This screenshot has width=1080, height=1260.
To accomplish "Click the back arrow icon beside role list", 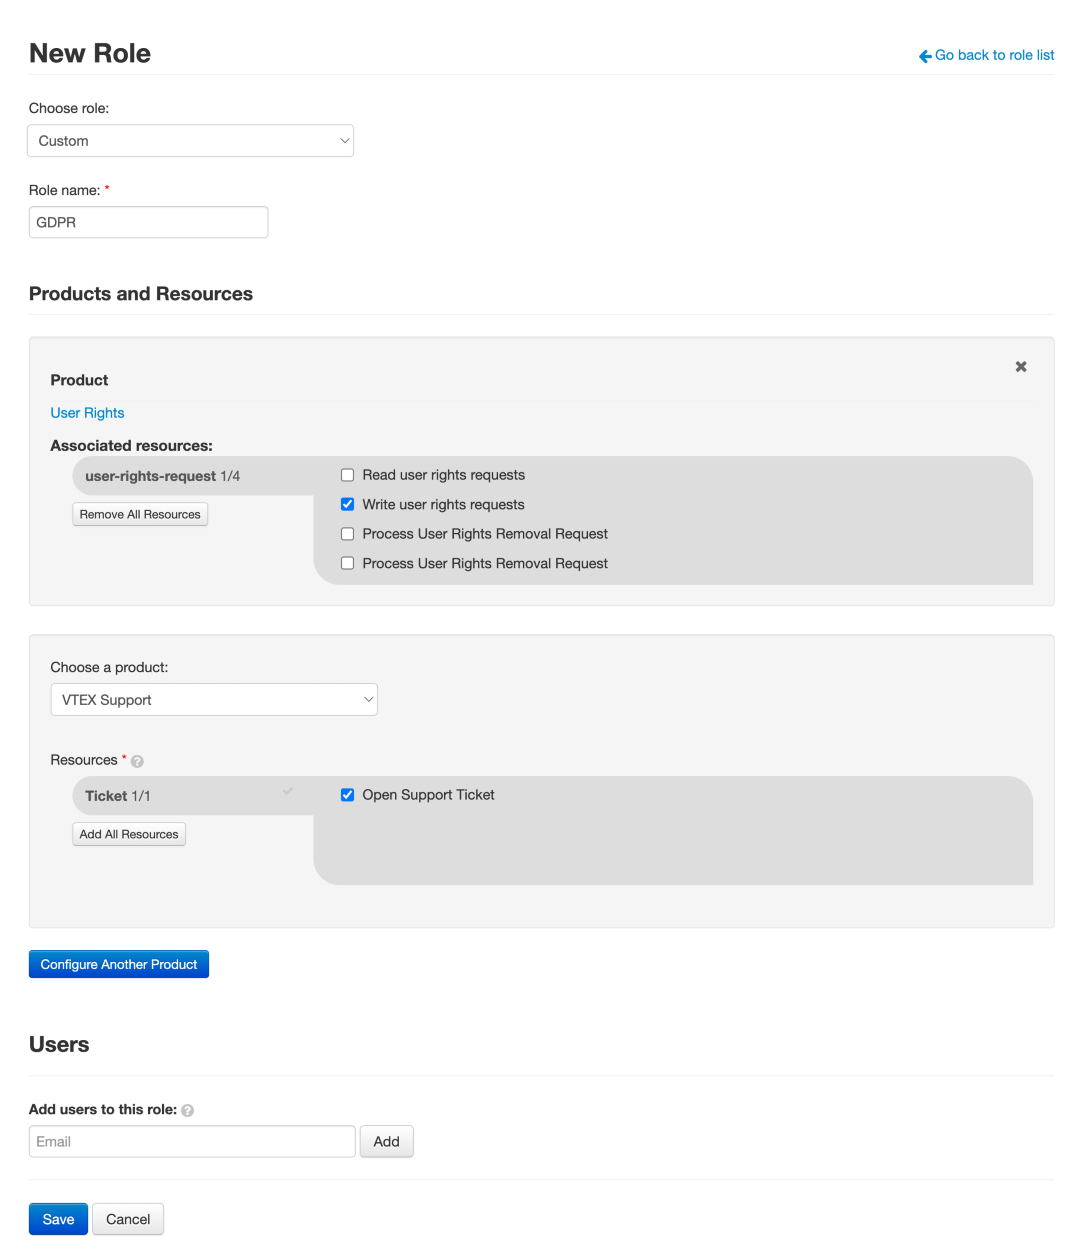I will coord(925,56).
